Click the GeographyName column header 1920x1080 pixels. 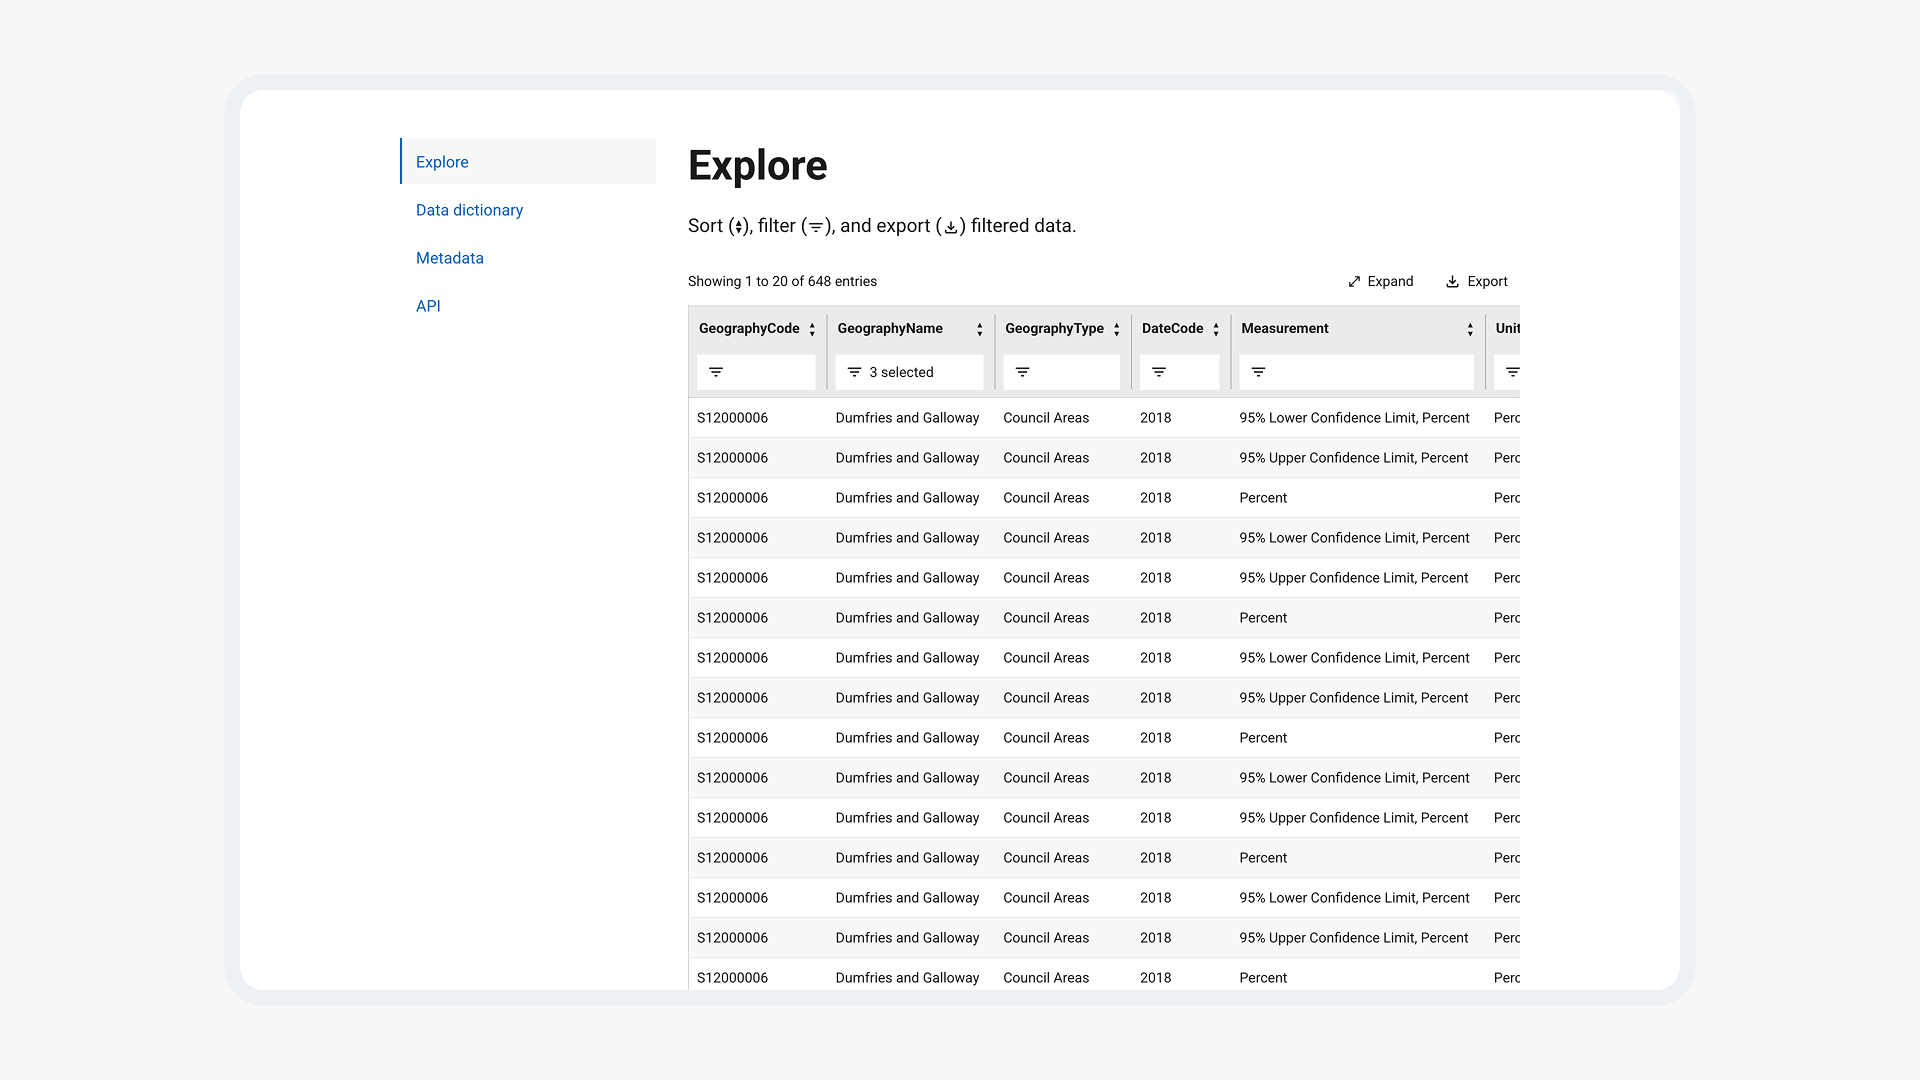tap(890, 328)
